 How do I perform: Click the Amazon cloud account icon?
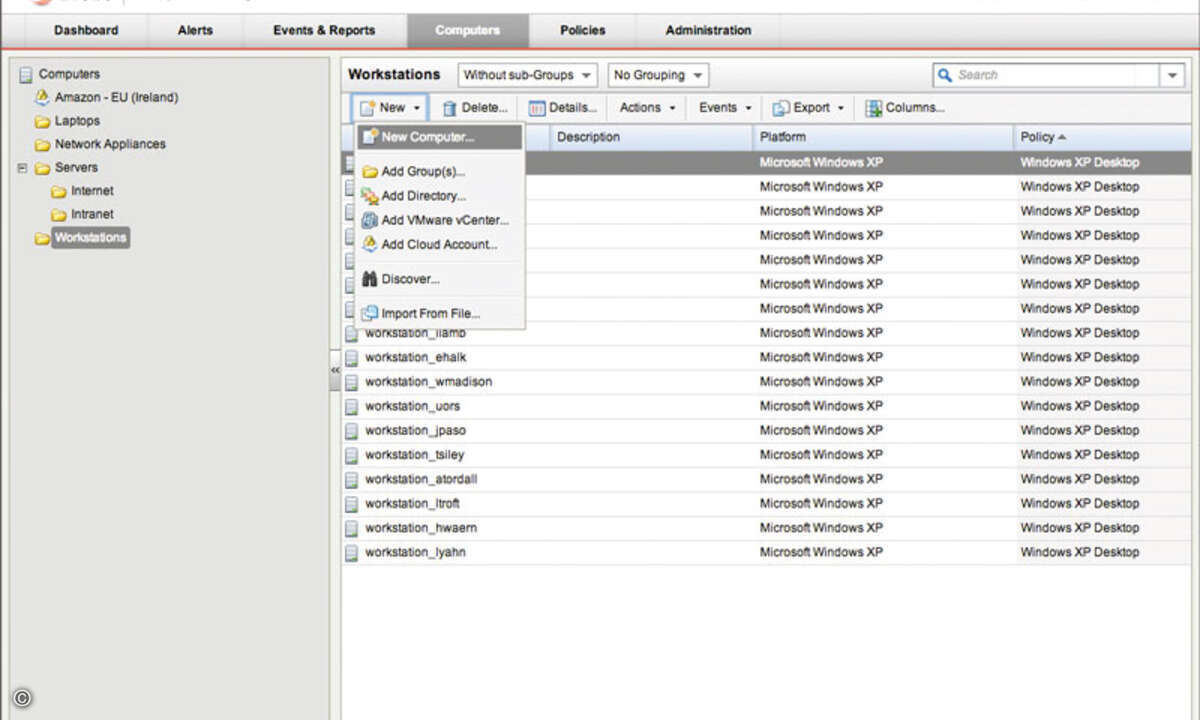[x=42, y=97]
